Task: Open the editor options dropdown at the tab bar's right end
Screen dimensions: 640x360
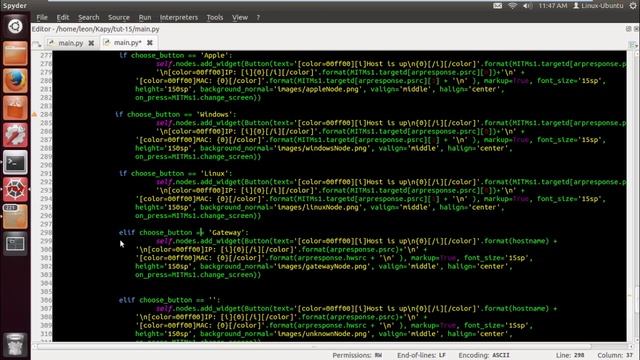Action: pos(633,44)
